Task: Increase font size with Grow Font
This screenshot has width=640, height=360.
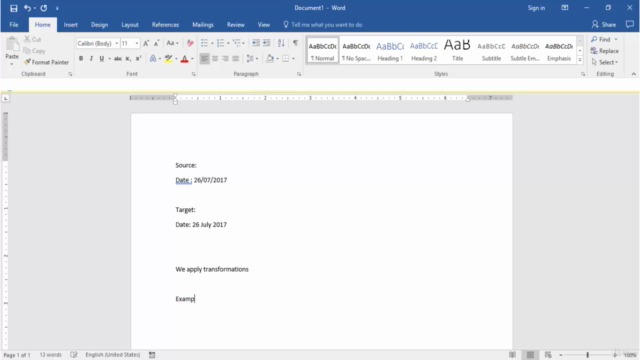Action: [x=146, y=43]
